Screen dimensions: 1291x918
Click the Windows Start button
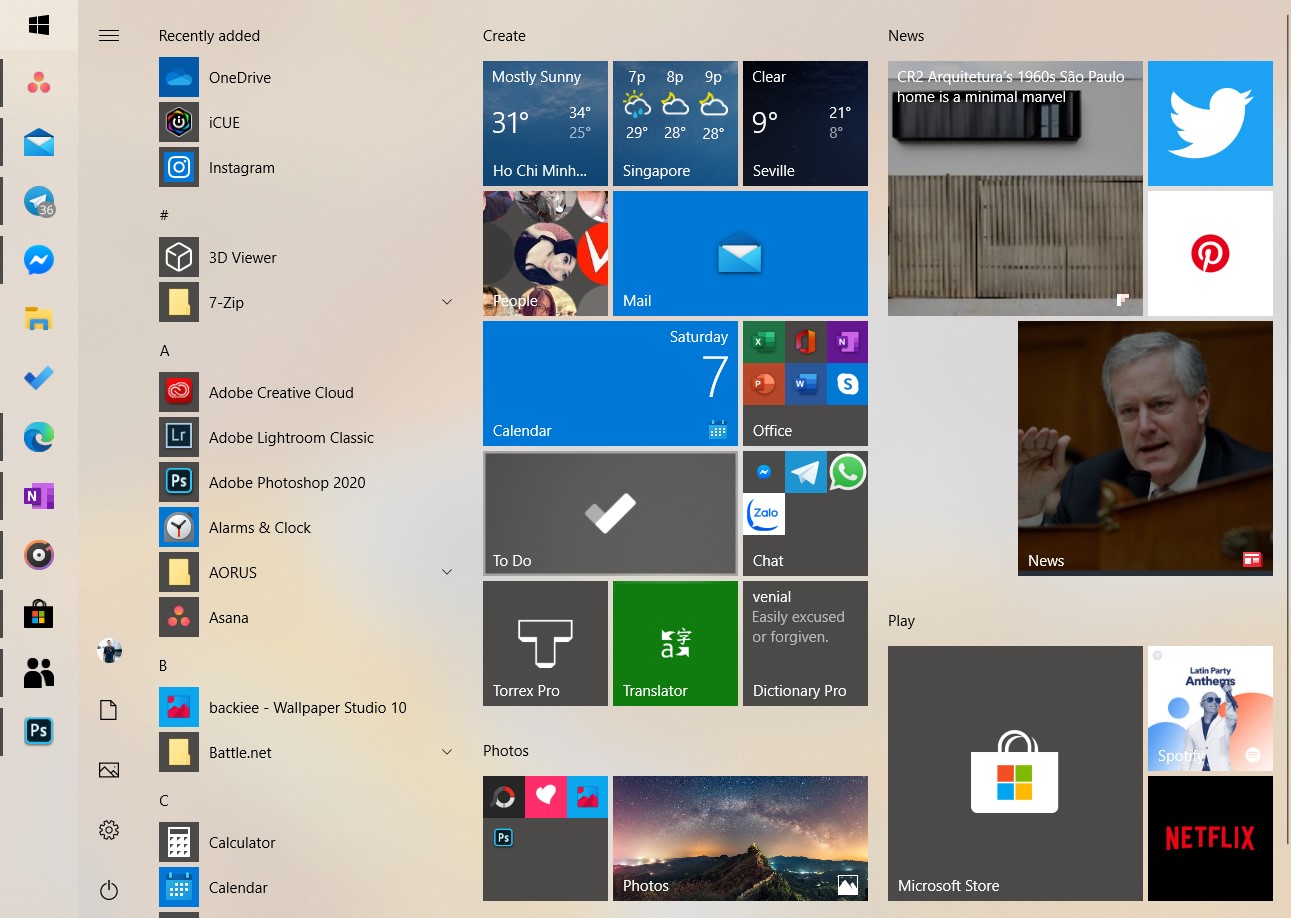(x=38, y=25)
